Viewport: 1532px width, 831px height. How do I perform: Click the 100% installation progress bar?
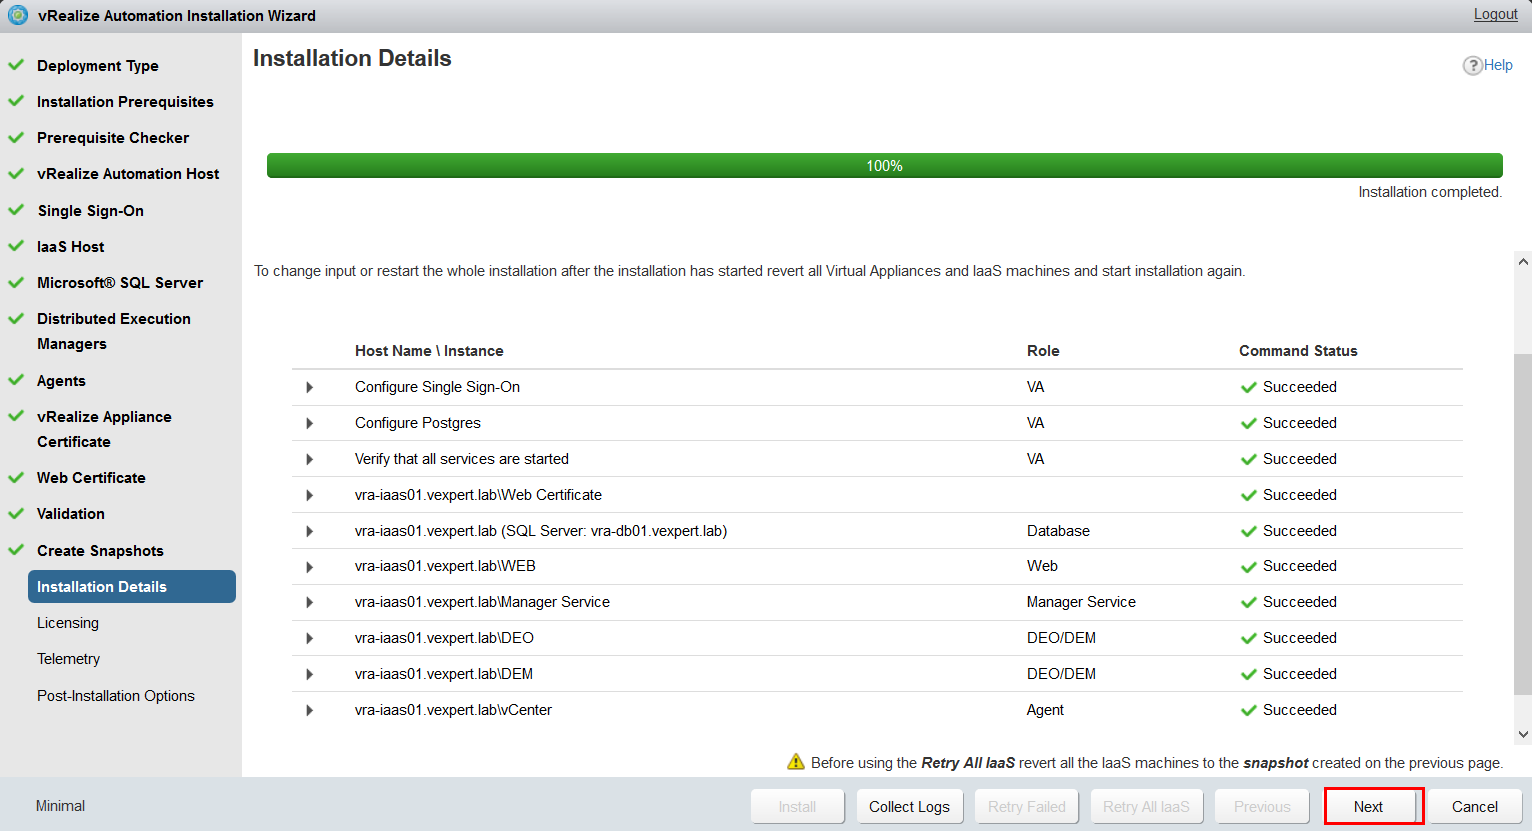tap(884, 165)
